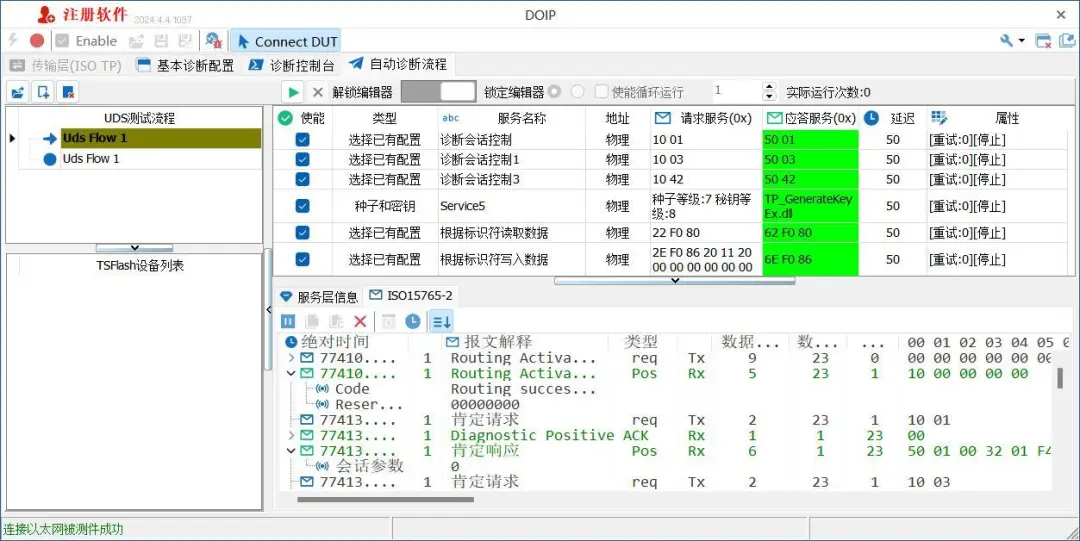Uncheck enable box for 诊断会话控制1 row
The height and width of the screenshot is (541, 1080).
point(302,159)
